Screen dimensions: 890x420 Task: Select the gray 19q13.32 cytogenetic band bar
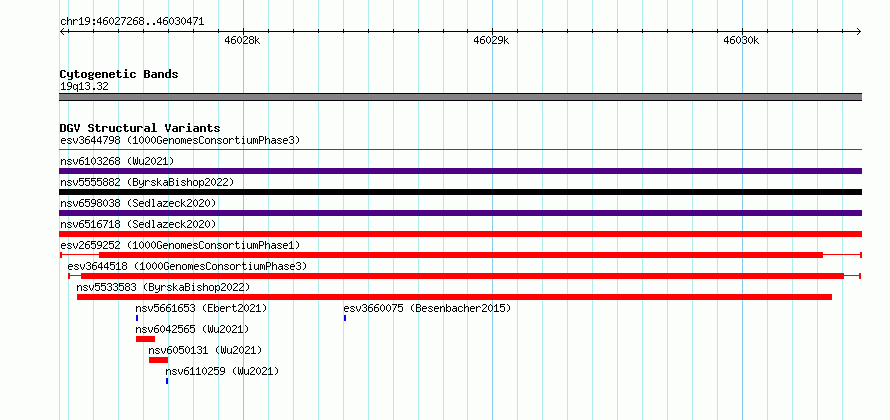click(x=460, y=97)
